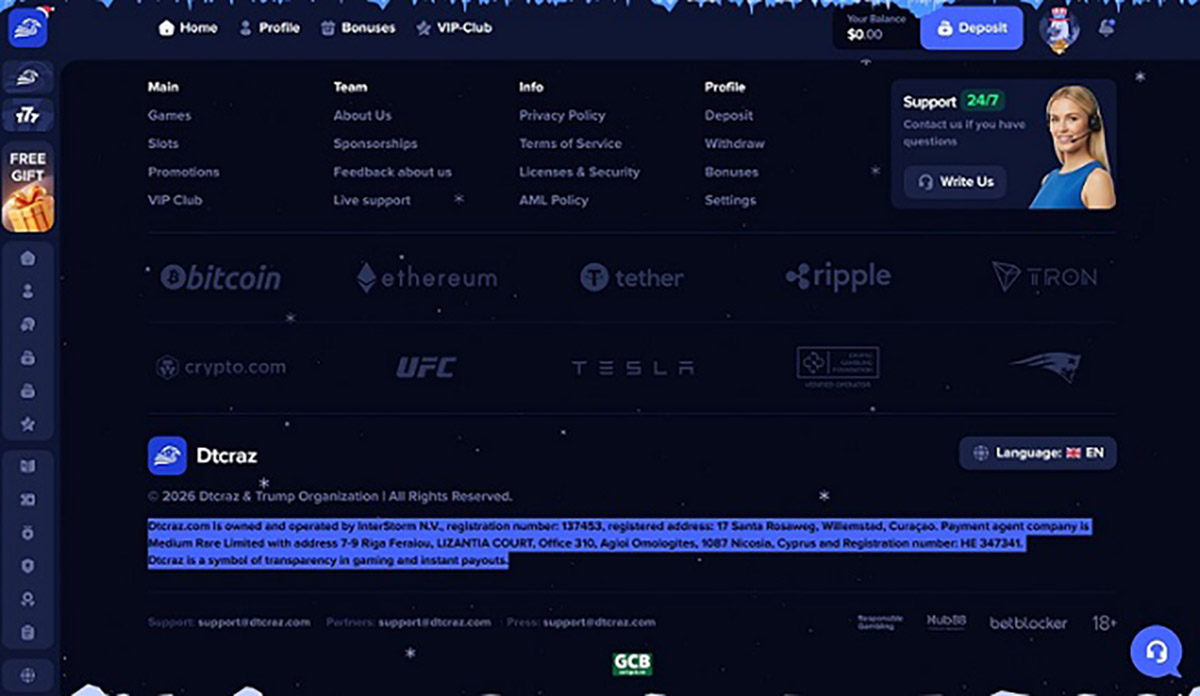Select Bonuses in the top navigation
Viewport: 1200px width, 696px height.
[358, 28]
